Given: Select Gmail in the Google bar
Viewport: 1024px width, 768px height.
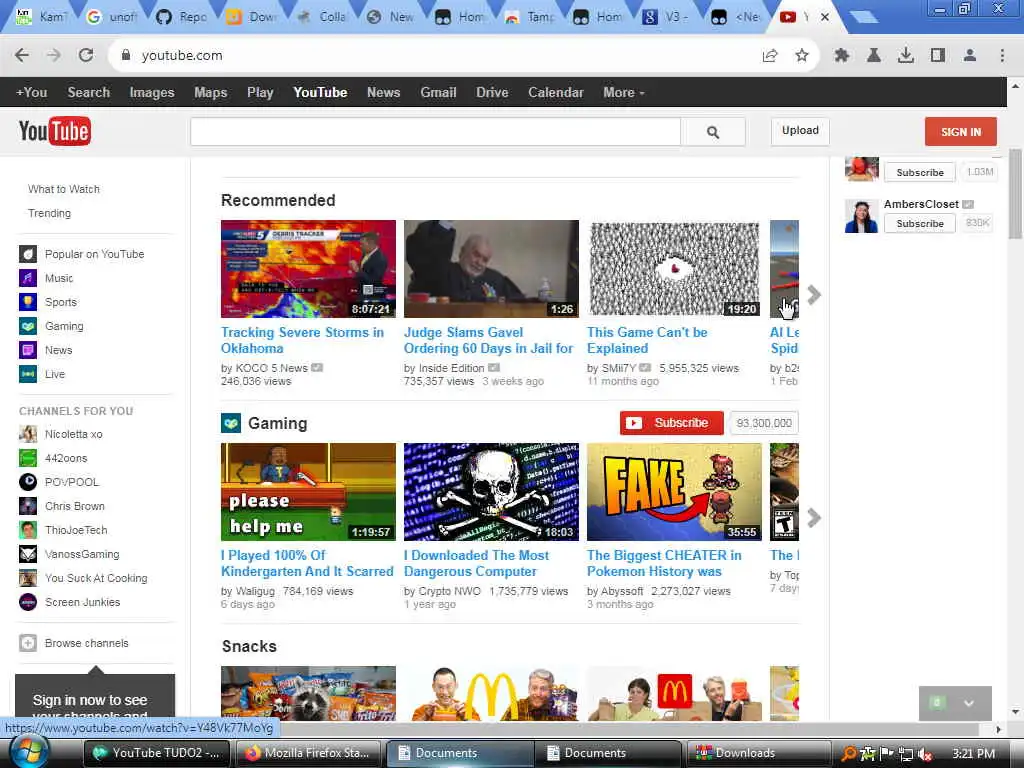Looking at the screenshot, I should pyautogui.click(x=438, y=92).
